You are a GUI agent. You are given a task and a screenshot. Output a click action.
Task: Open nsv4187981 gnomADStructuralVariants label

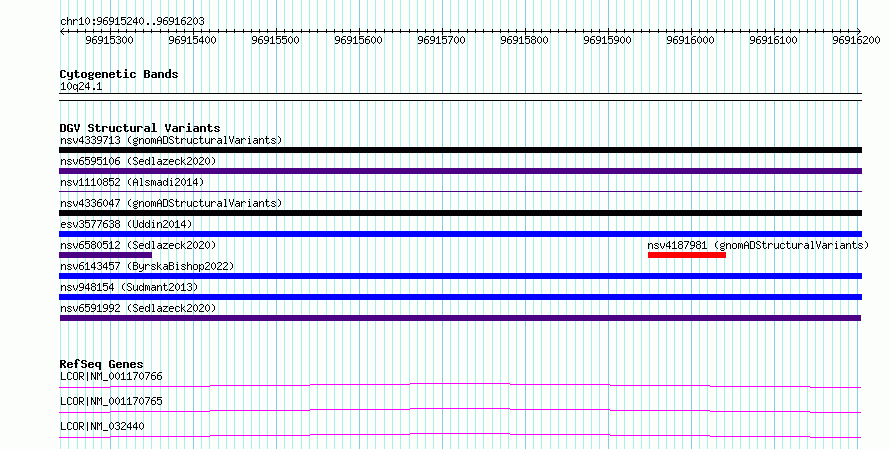click(x=758, y=245)
